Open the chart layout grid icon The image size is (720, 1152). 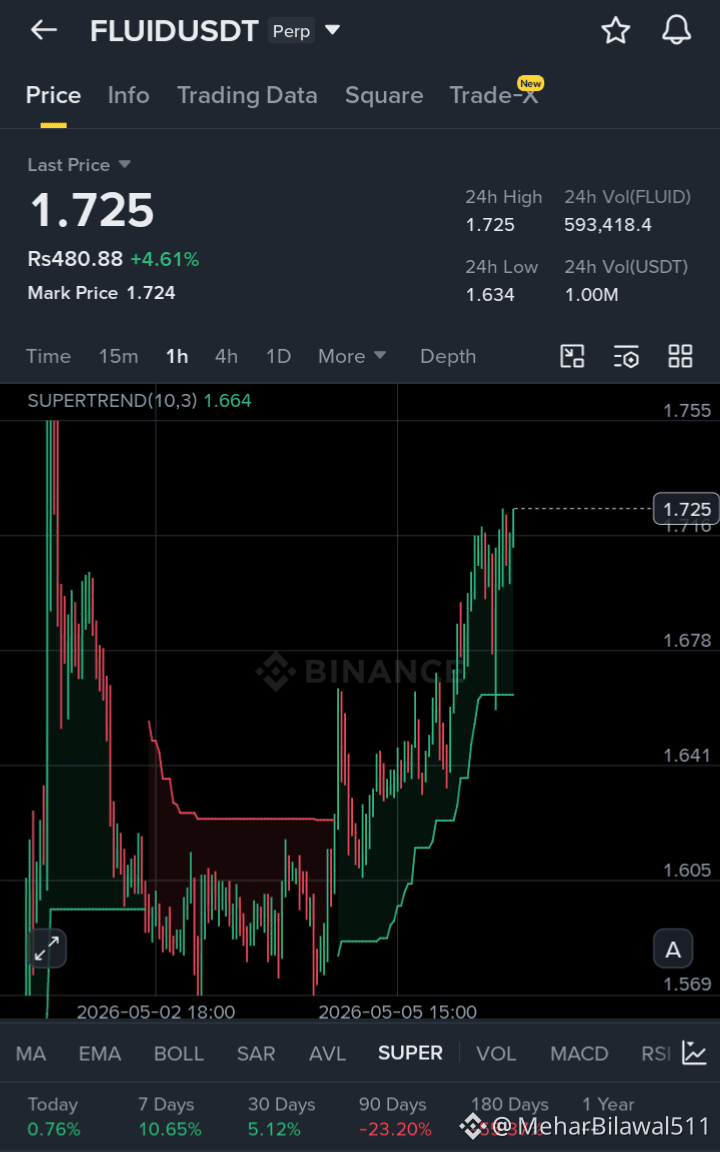680,356
